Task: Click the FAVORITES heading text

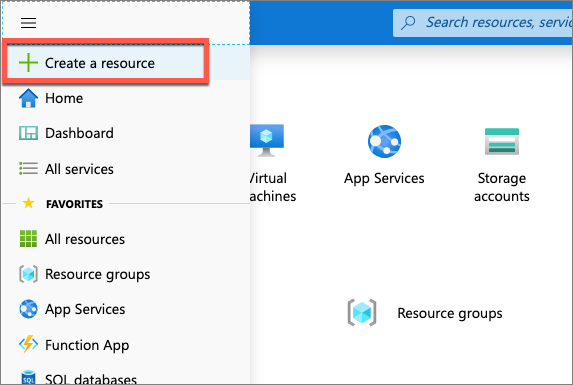Action: (x=75, y=204)
